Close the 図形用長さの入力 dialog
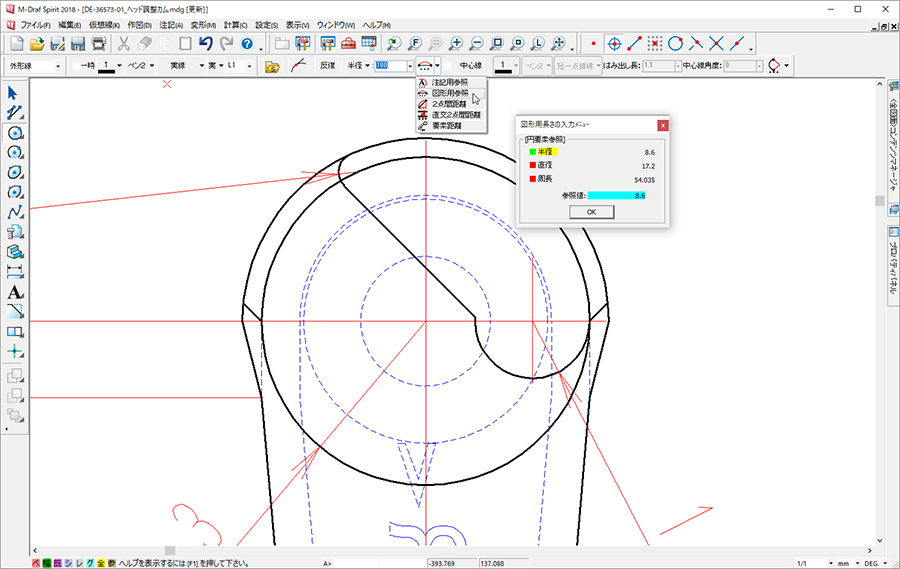 [x=662, y=125]
